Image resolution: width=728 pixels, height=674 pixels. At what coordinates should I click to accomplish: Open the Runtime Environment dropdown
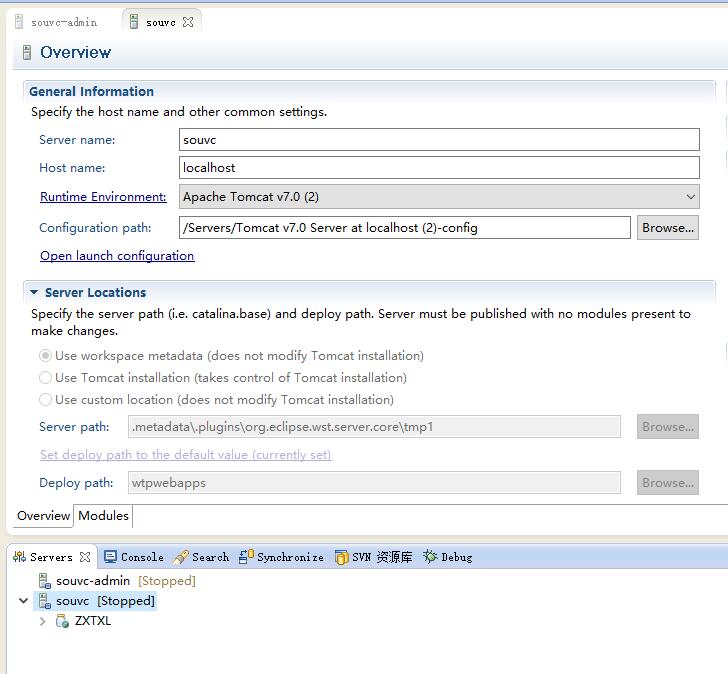click(x=690, y=197)
